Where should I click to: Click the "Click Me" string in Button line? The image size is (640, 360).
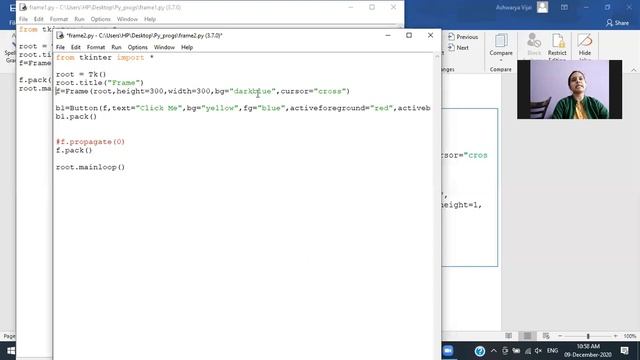[x=159, y=108]
